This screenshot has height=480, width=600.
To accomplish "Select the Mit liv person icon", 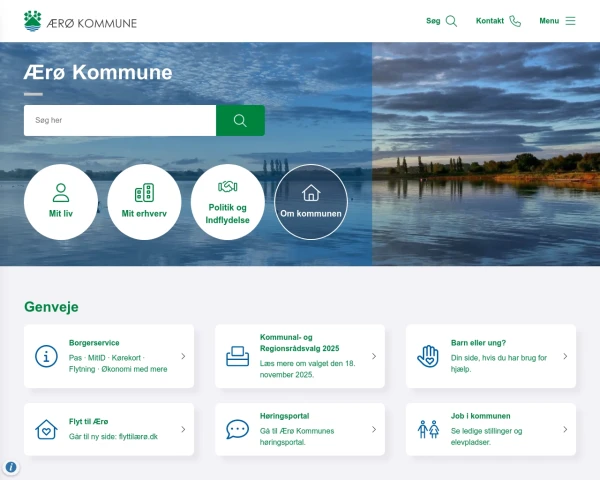I will coord(61,193).
